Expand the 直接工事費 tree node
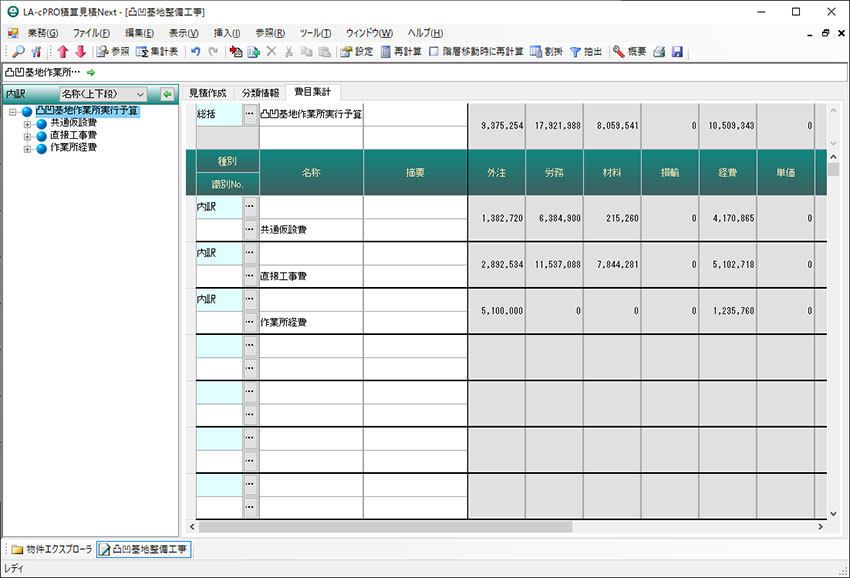The image size is (850, 578). pos(28,135)
